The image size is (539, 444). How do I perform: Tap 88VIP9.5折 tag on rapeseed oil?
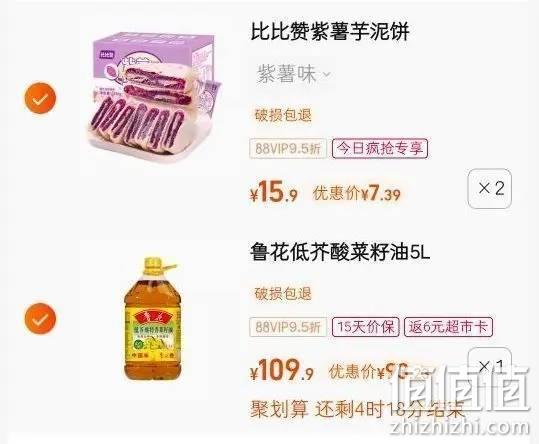(x=288, y=327)
